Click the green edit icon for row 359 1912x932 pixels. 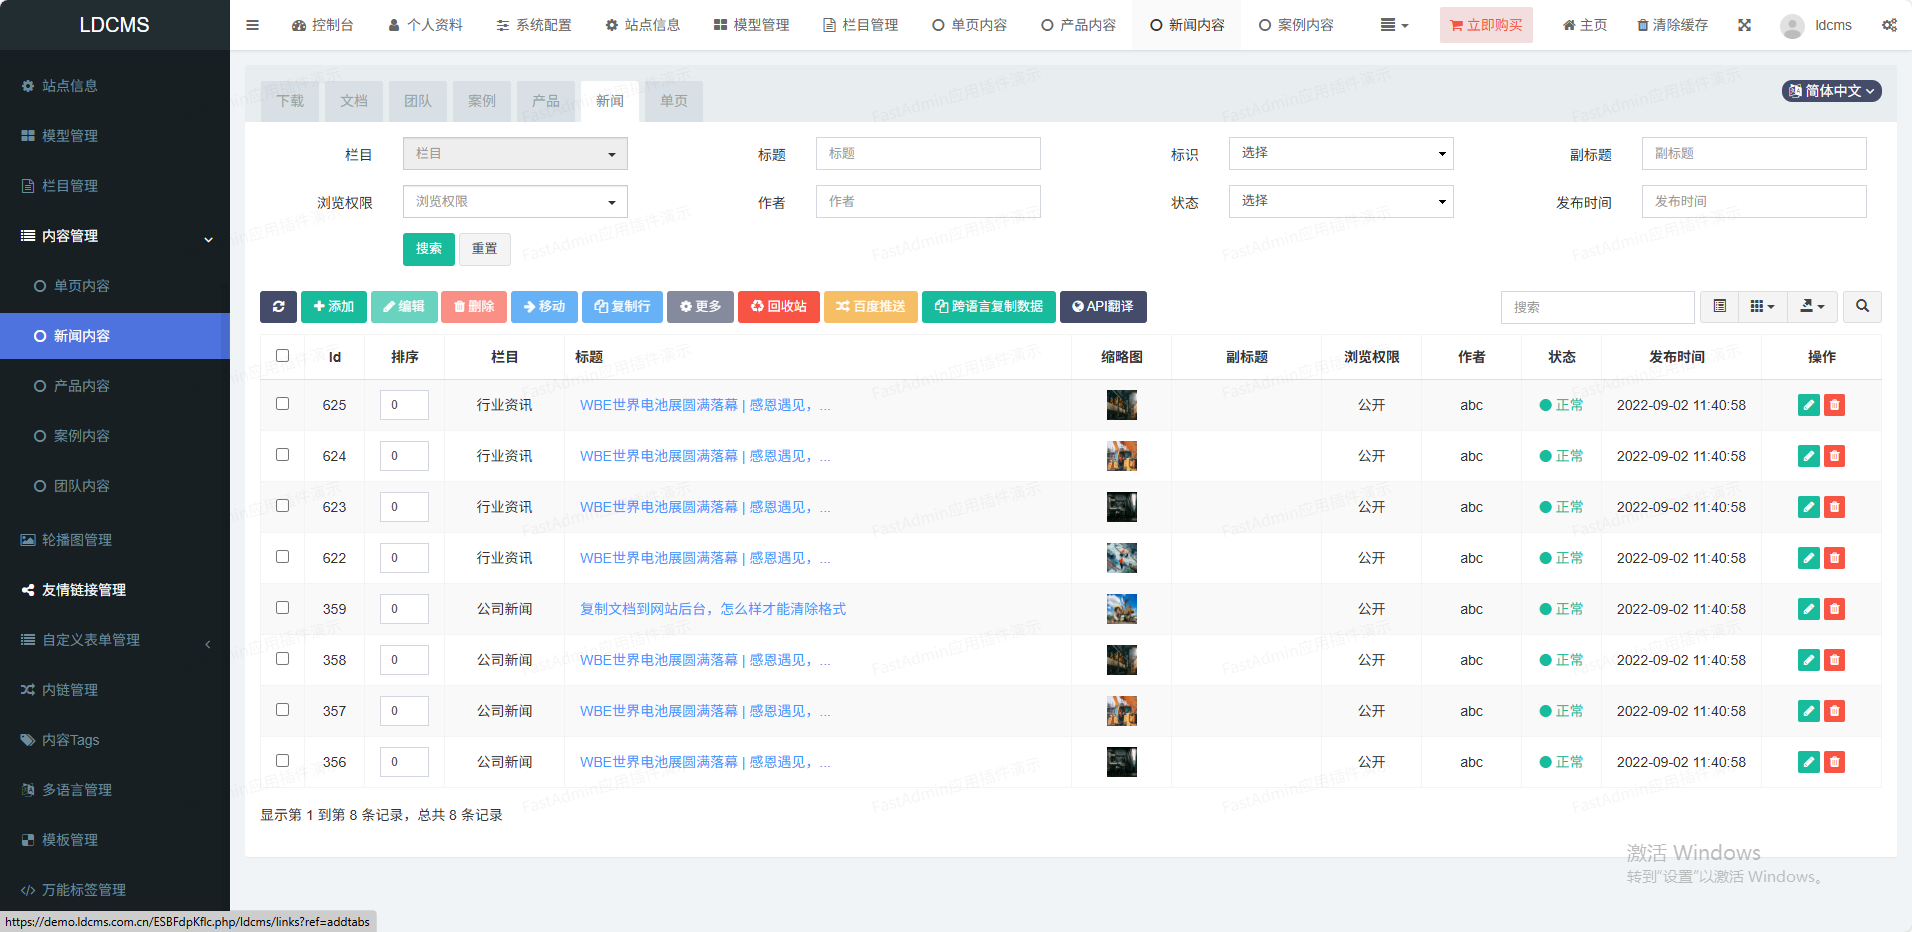tap(1808, 609)
